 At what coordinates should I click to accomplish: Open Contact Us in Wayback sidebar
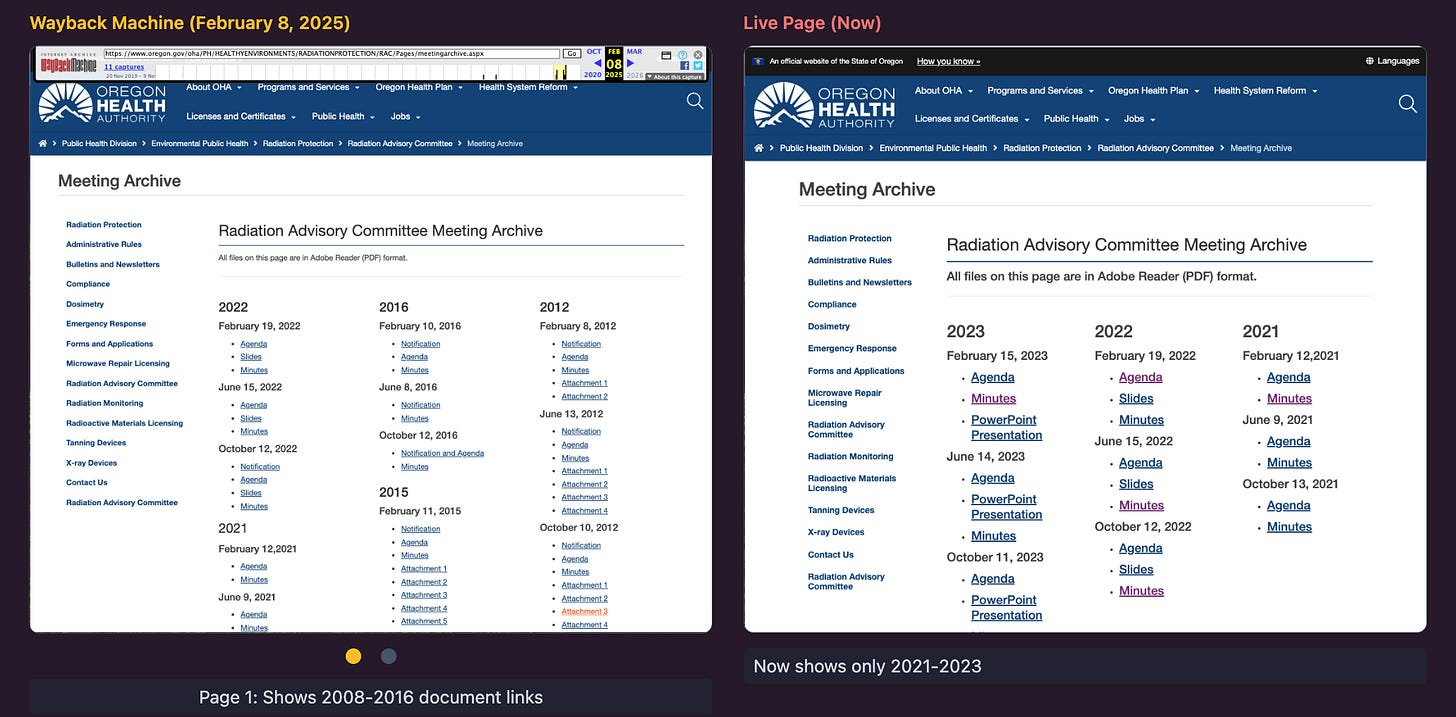(87, 482)
